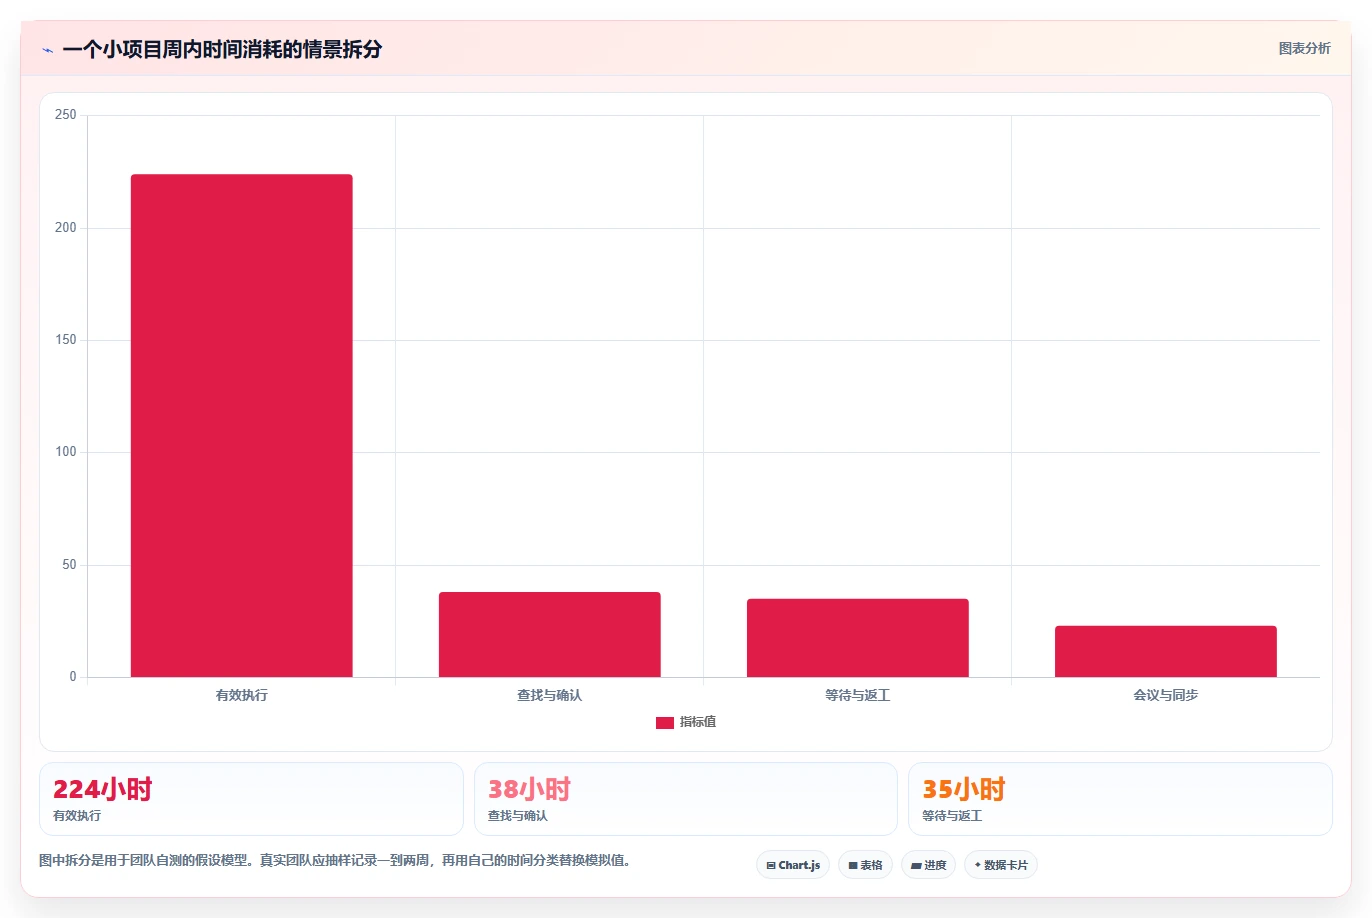Viewport: 1372px width, 918px height.
Task: Click the 数据卡片 tag chip
Action: (x=1001, y=865)
